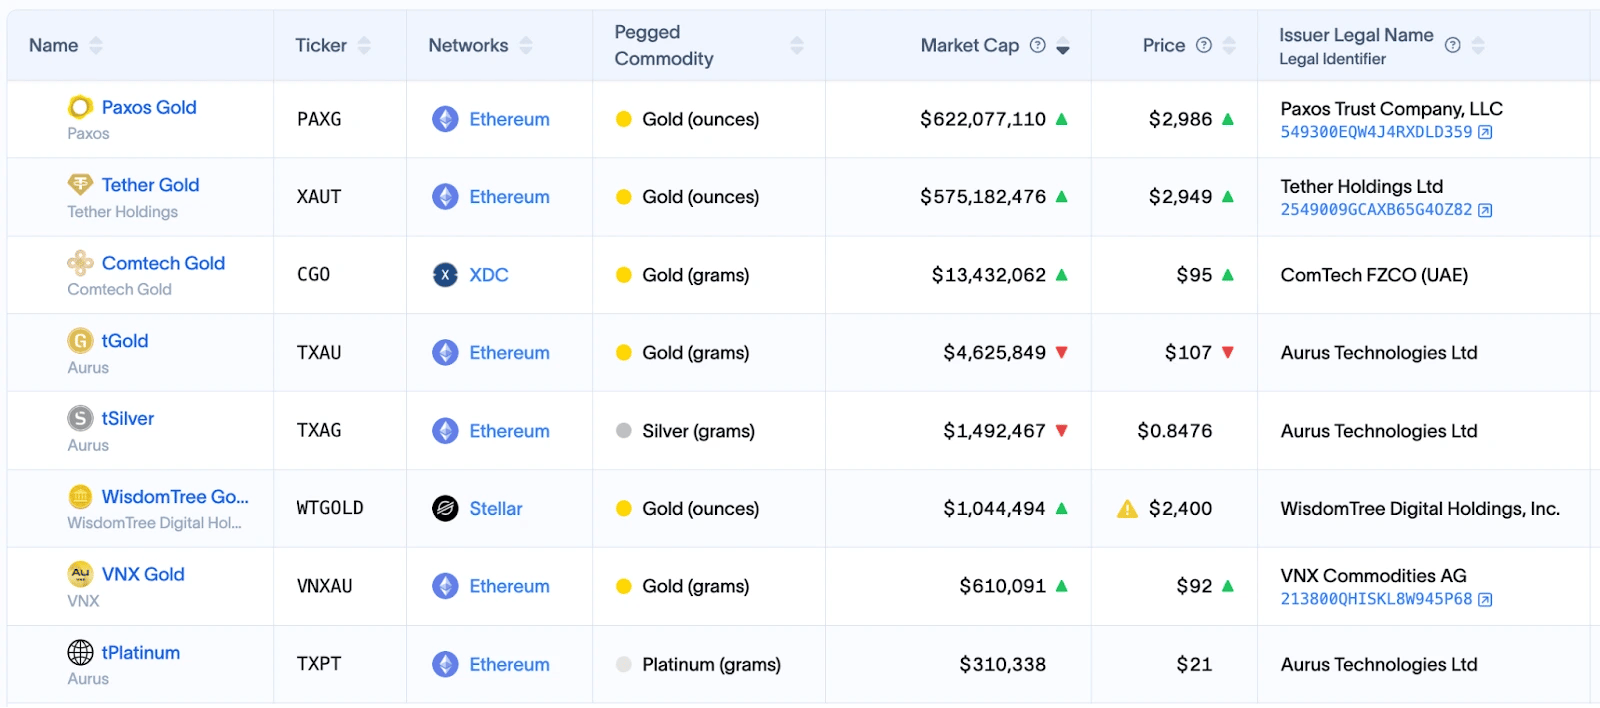This screenshot has height=708, width=1600.
Task: Click price warning icon for WTGOLD
Action: click(1127, 509)
